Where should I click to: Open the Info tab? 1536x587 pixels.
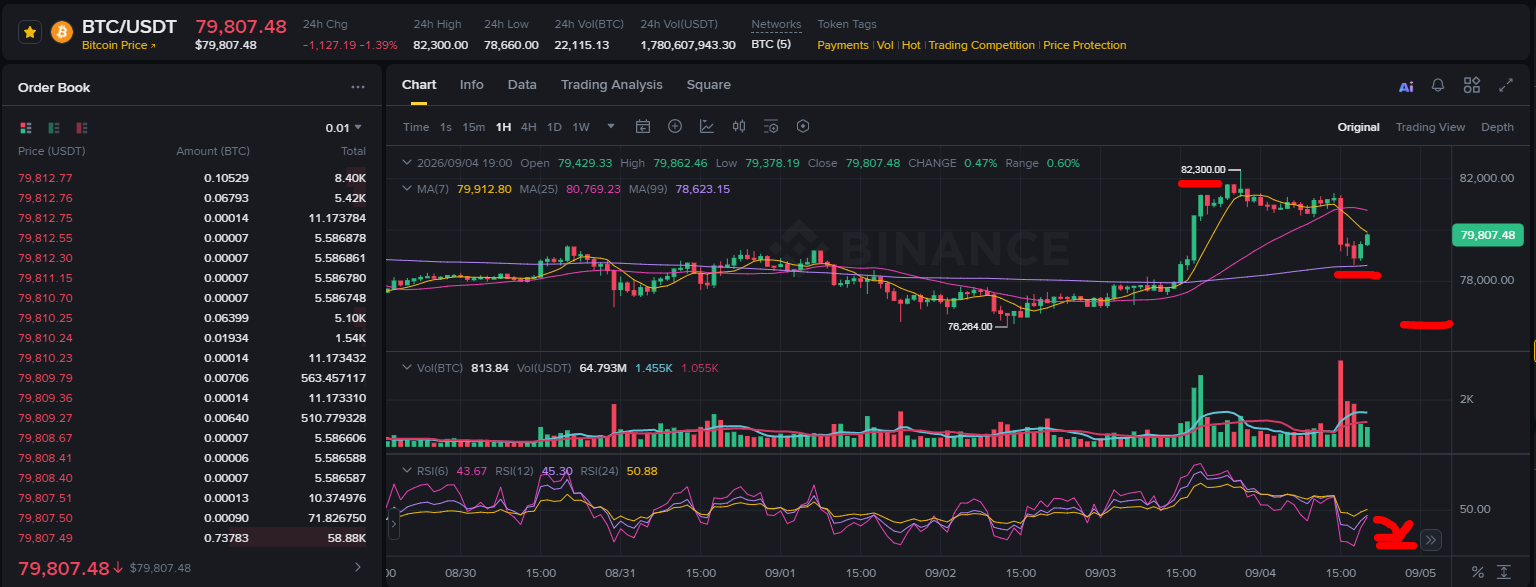[472, 85]
